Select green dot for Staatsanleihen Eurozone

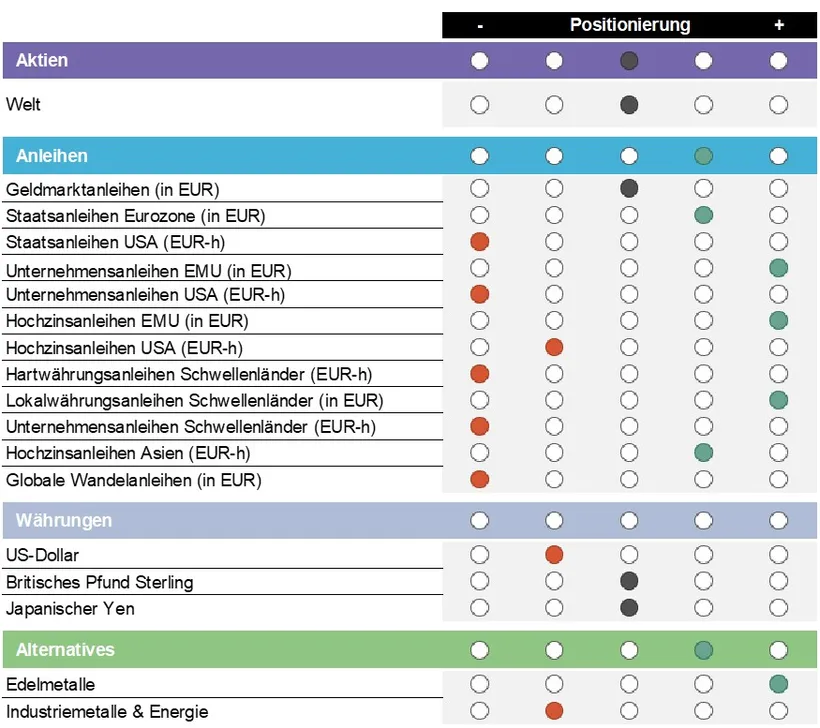[x=704, y=215]
